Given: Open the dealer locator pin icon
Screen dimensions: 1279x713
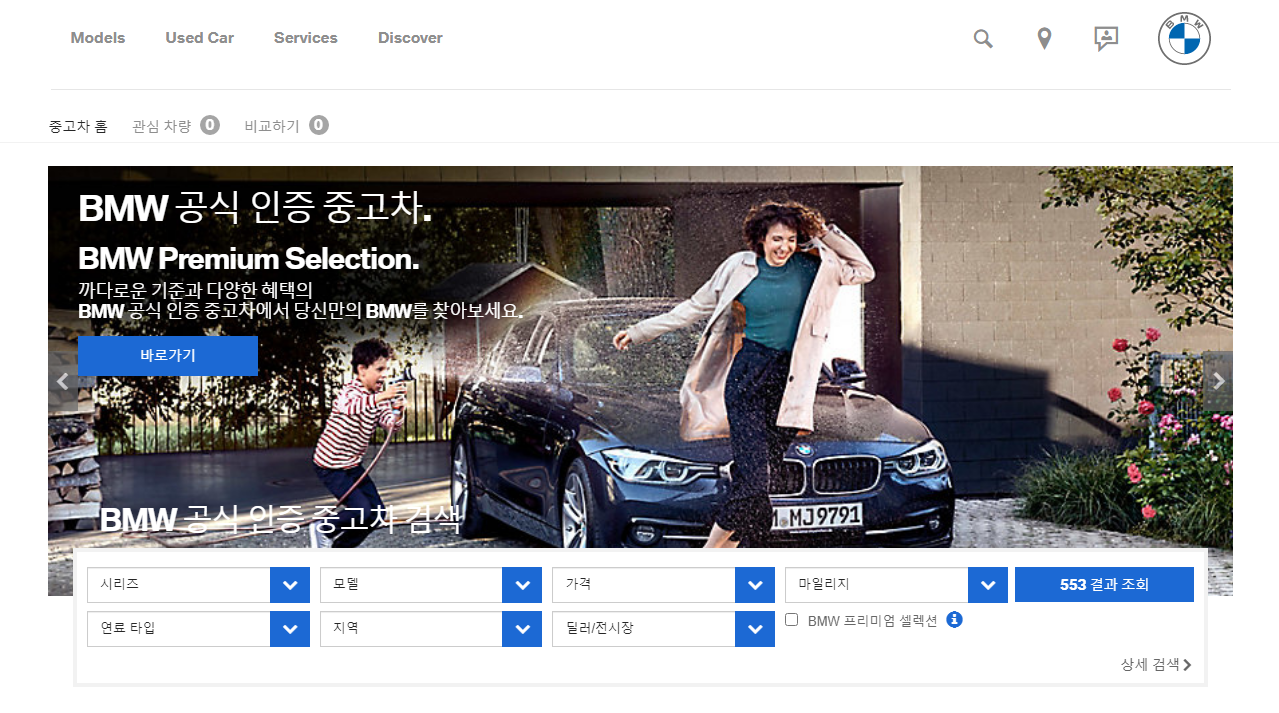Looking at the screenshot, I should [x=1044, y=39].
